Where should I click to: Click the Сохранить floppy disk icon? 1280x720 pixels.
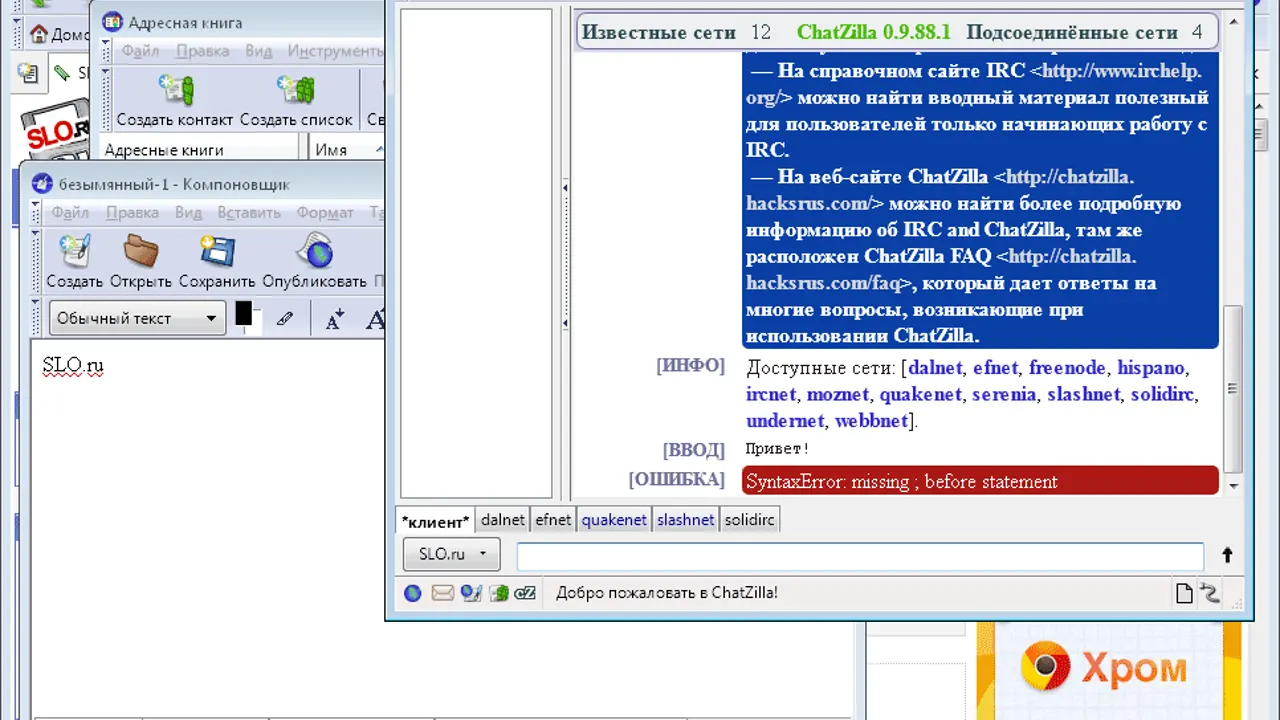[218, 252]
